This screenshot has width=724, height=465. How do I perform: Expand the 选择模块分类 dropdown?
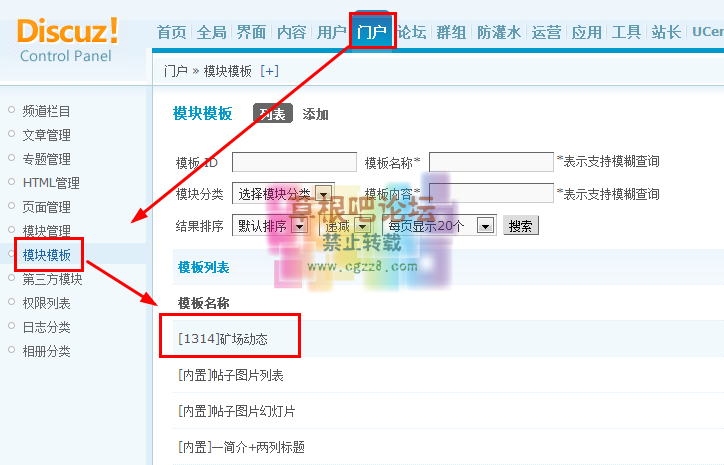pos(283,193)
